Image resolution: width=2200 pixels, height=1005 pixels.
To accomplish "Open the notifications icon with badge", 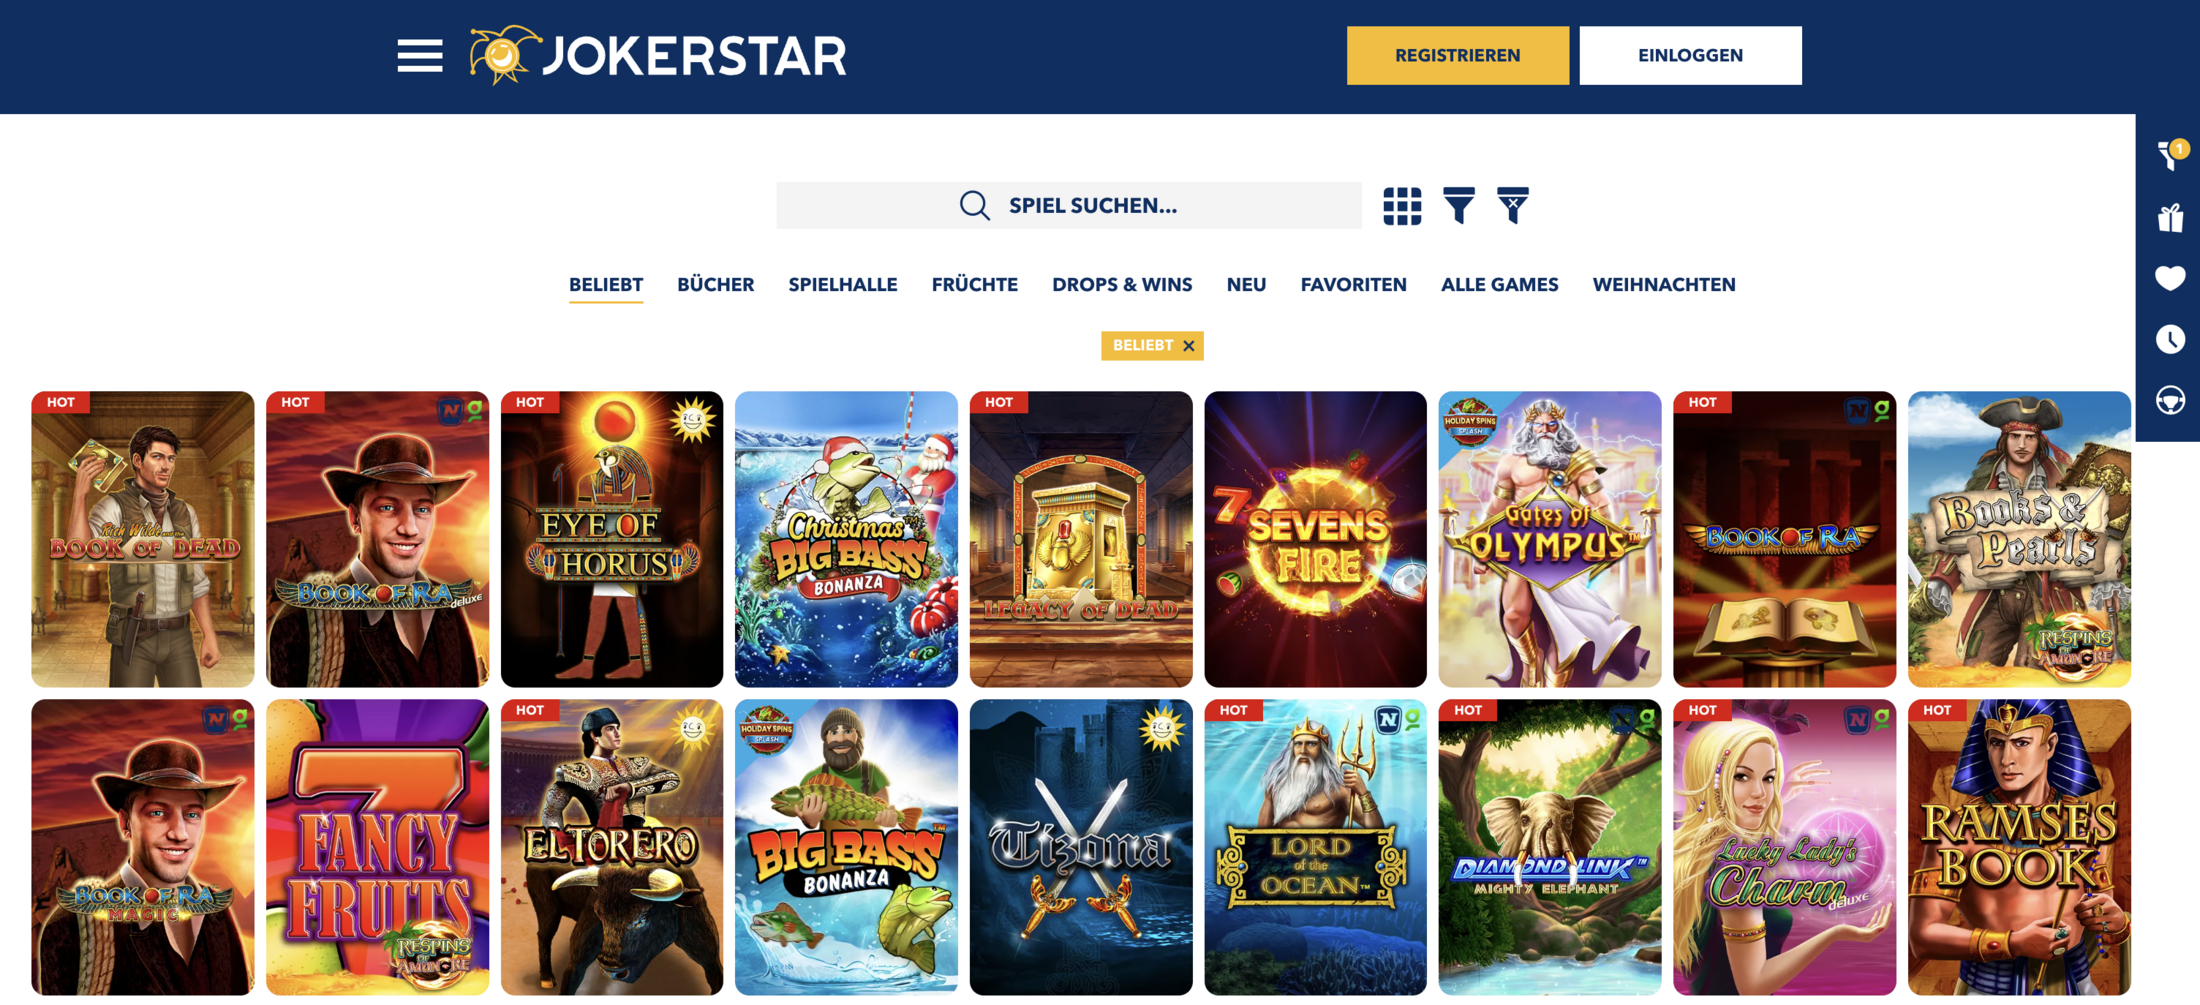I will (2172, 155).
